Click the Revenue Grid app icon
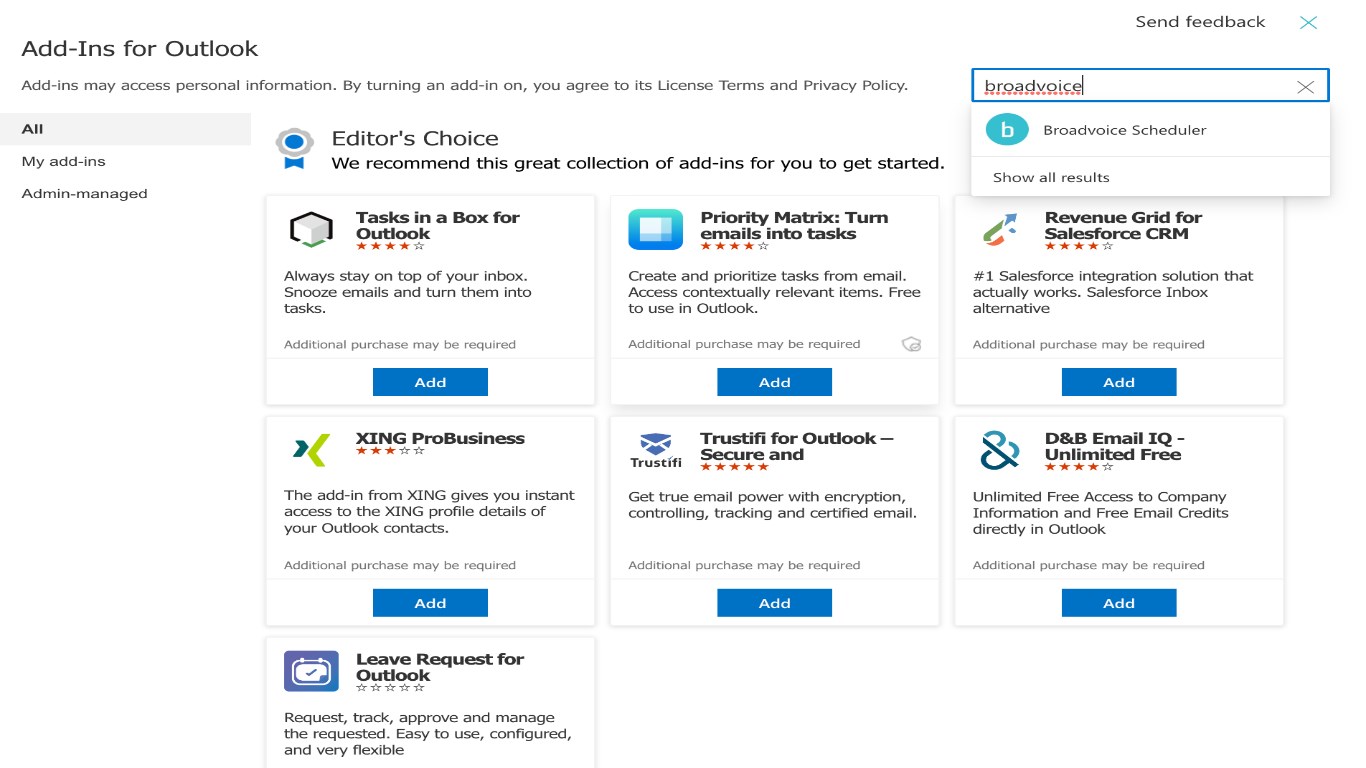The width and height of the screenshot is (1366, 768). (x=999, y=230)
